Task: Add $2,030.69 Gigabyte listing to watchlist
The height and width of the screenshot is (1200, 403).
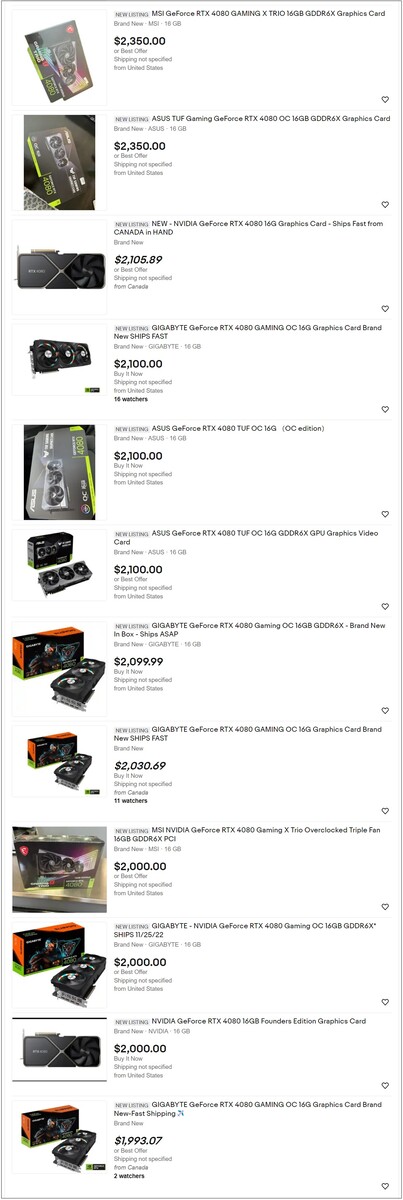Action: 385,811
